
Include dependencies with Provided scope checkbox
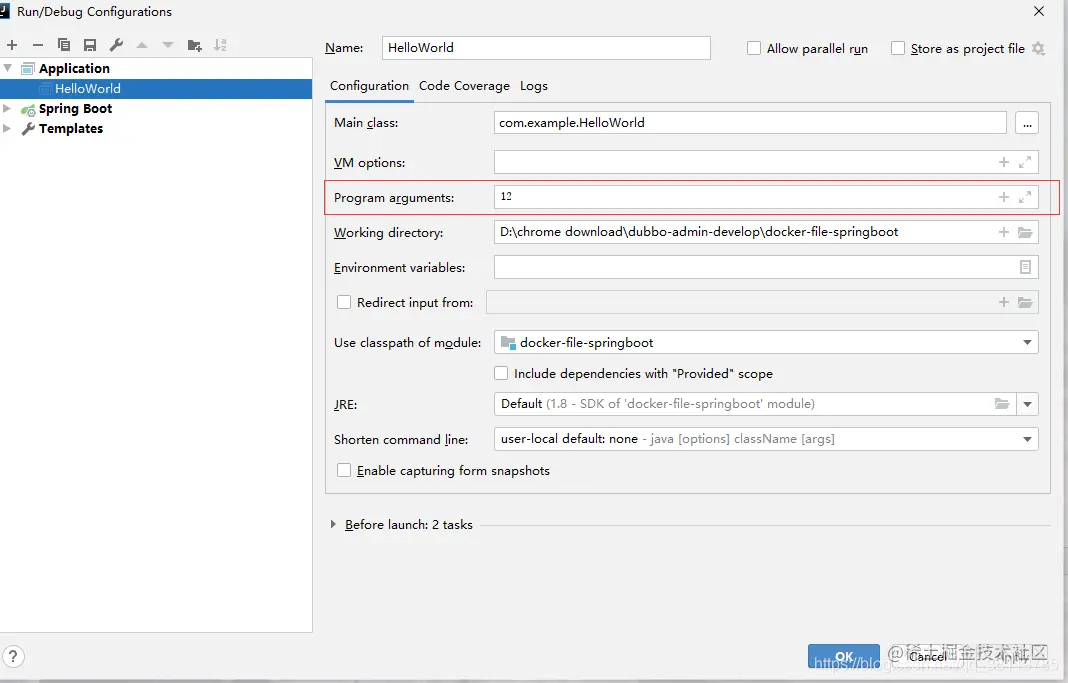coord(501,373)
